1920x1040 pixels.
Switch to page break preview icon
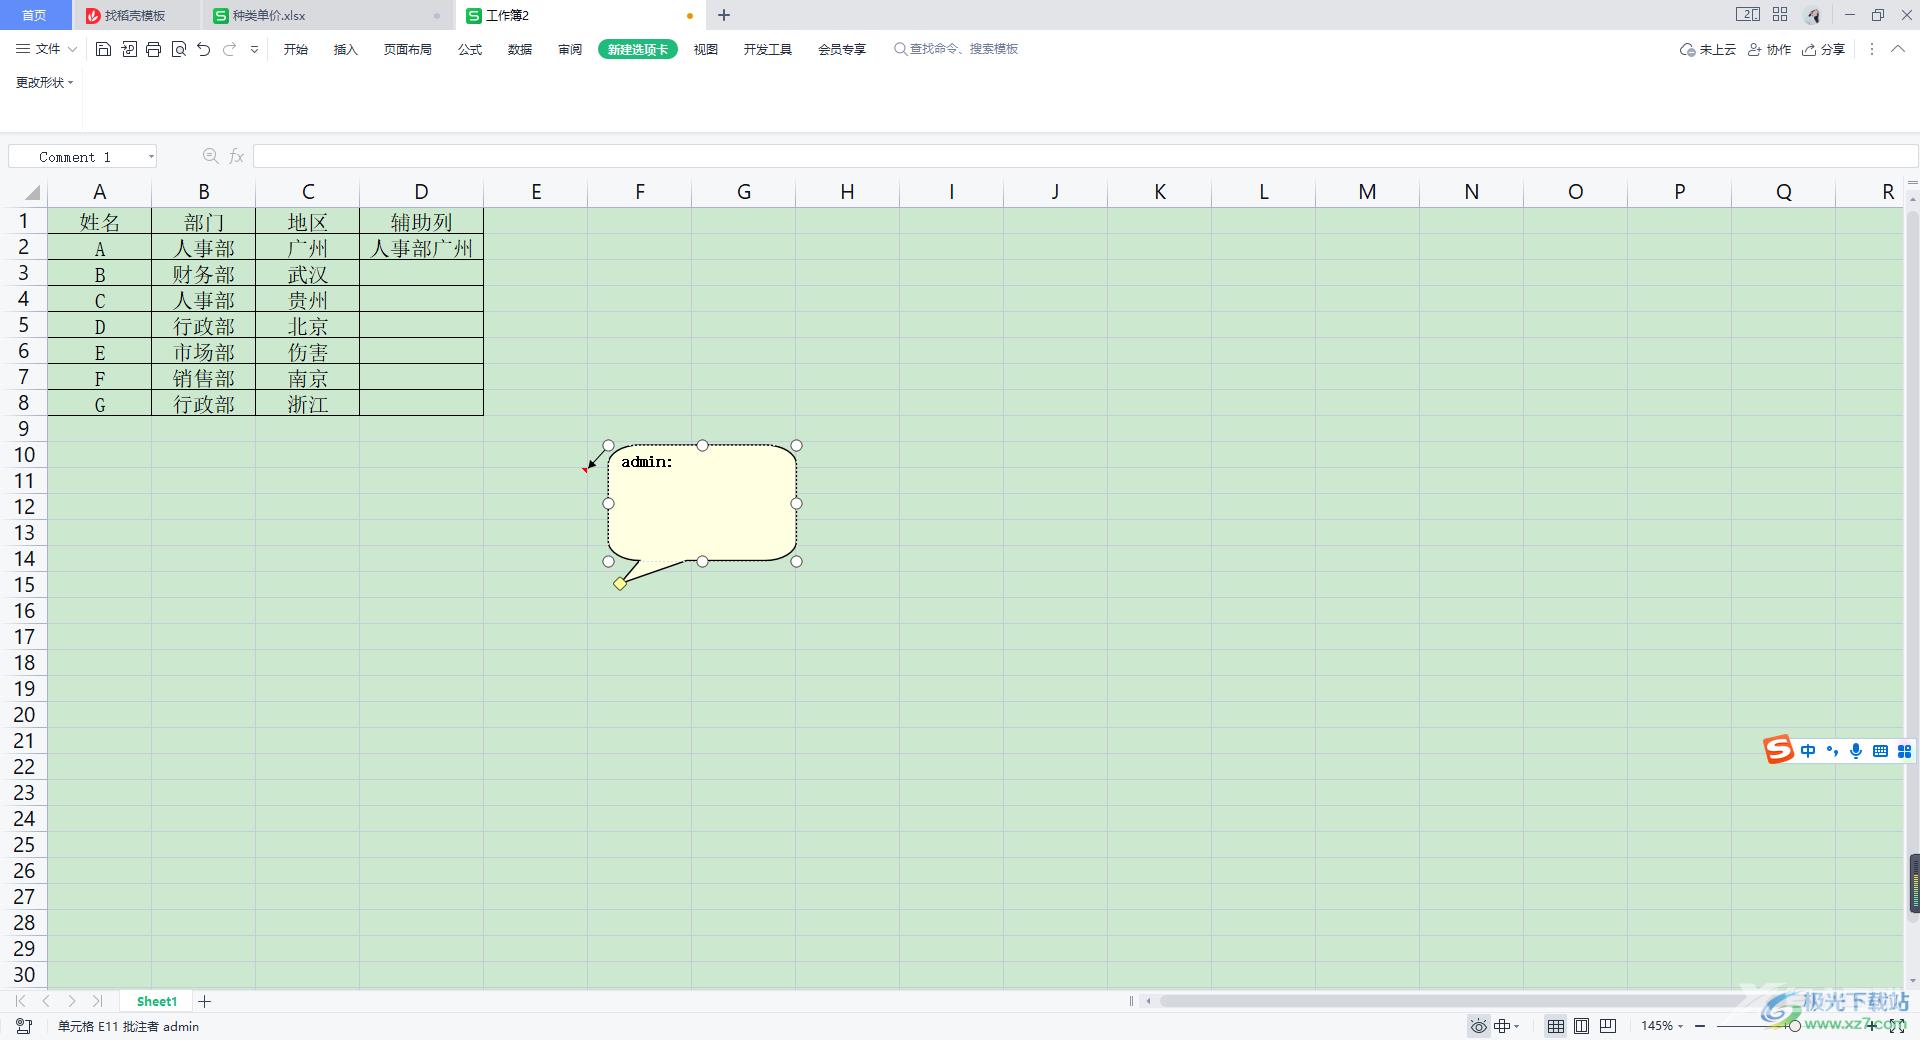pos(1608,1026)
